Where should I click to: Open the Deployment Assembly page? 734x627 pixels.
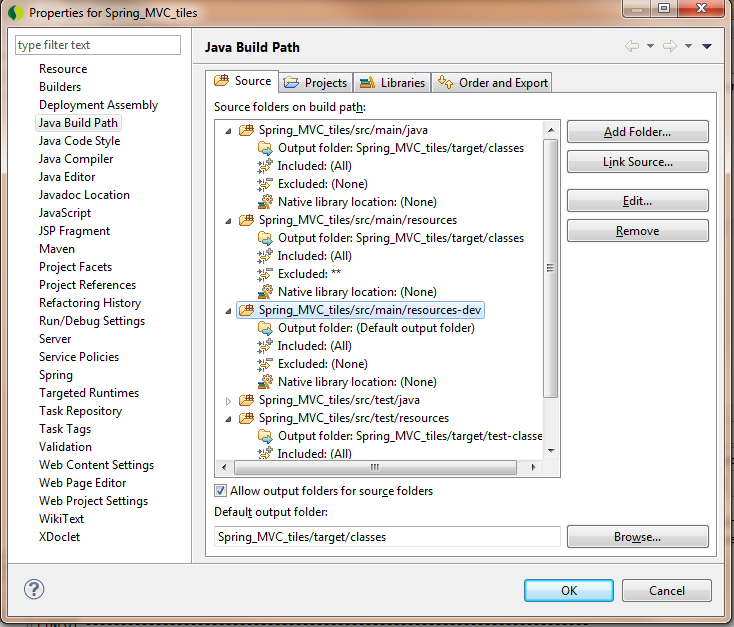(x=98, y=105)
